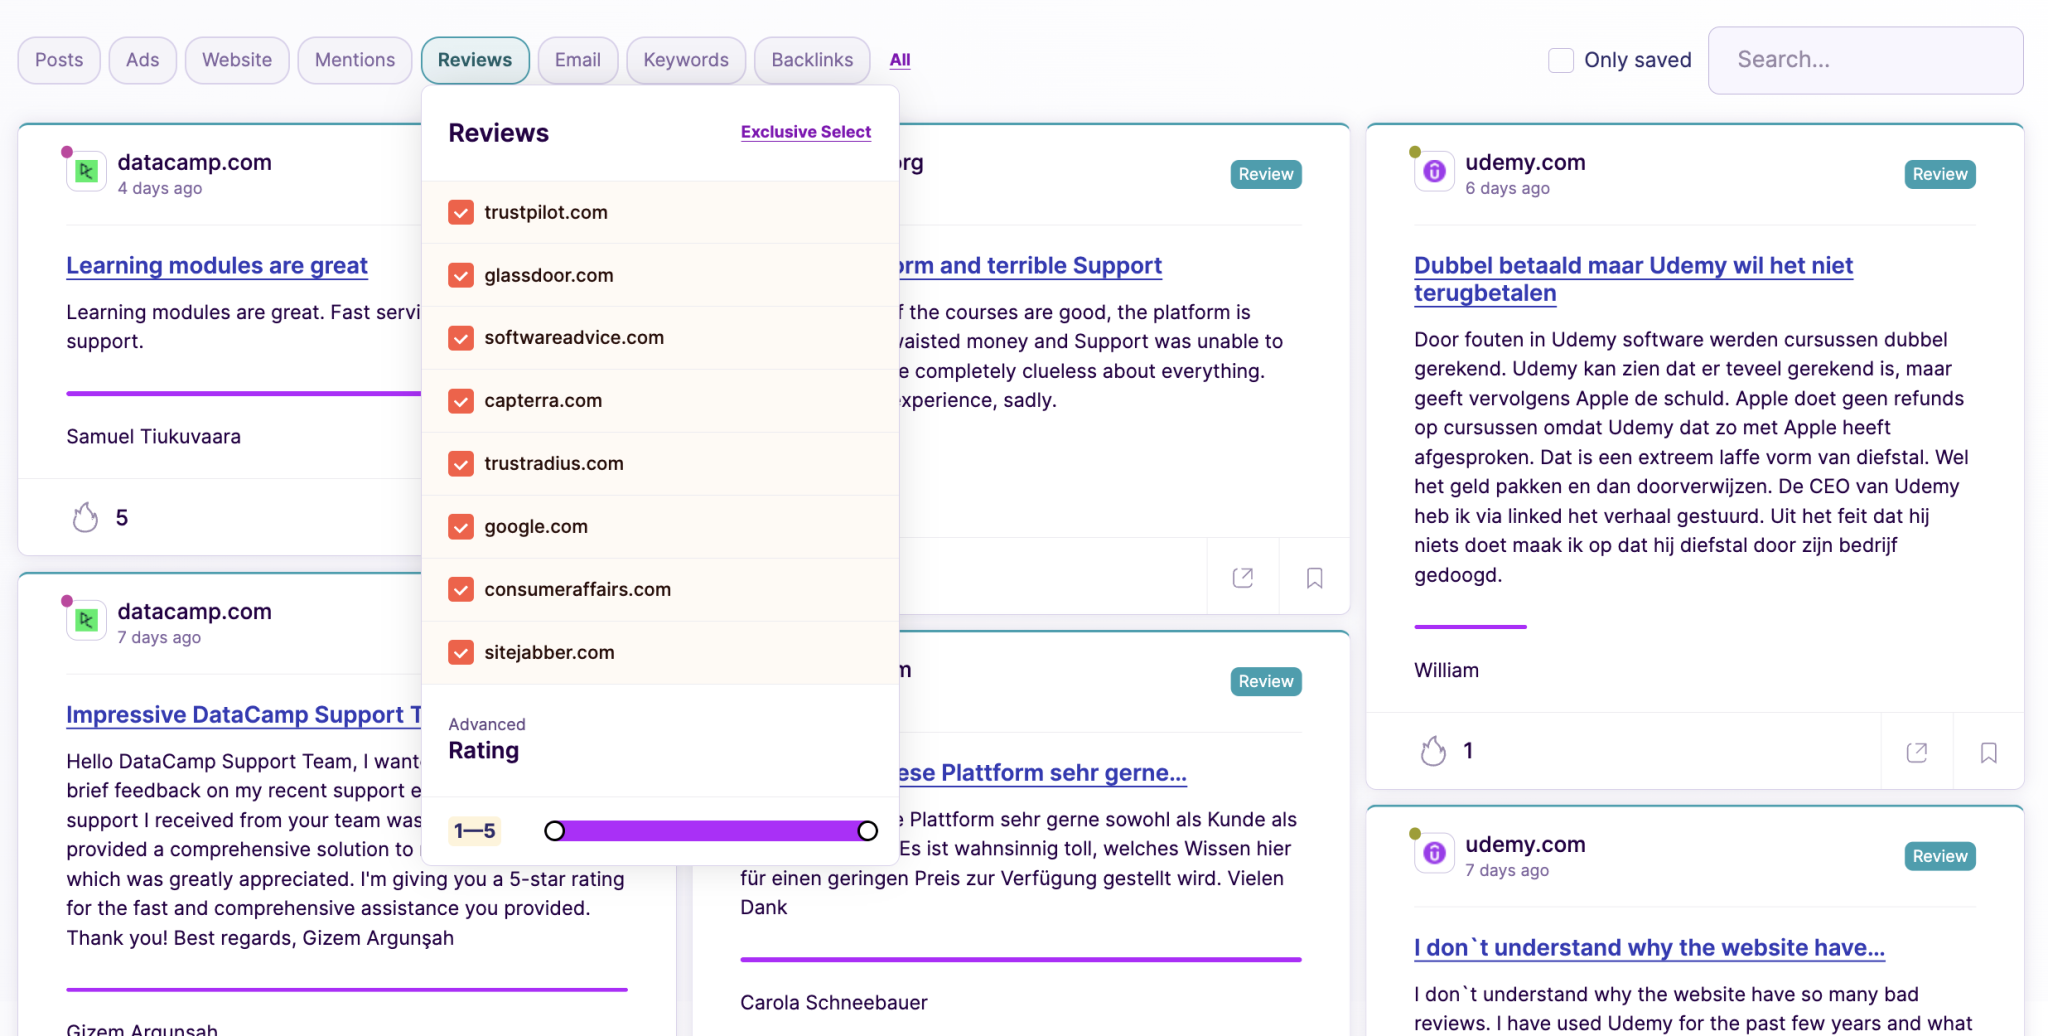Image resolution: width=2048 pixels, height=1036 pixels.
Task: Click the right handle of Rating slider
Action: [x=867, y=831]
